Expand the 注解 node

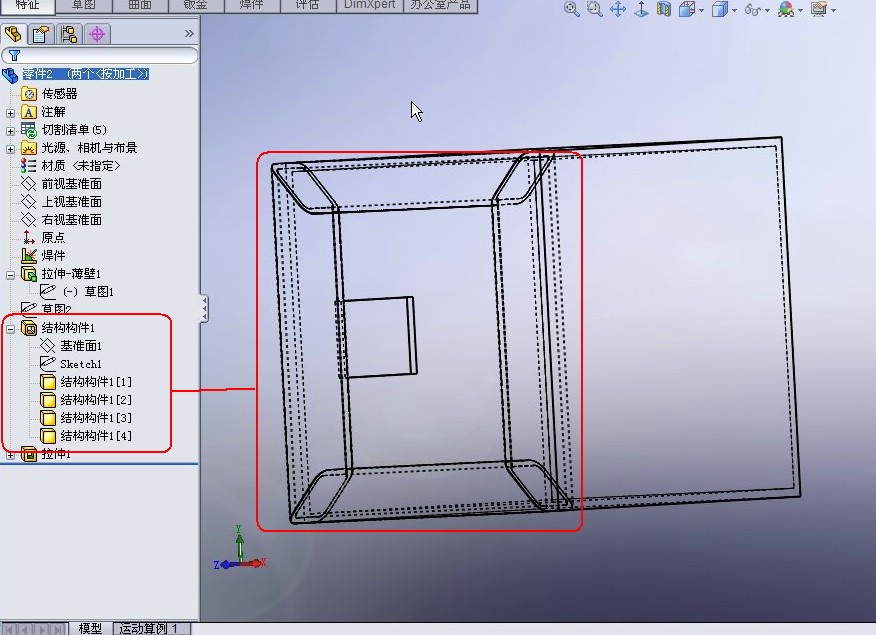tap(10, 113)
